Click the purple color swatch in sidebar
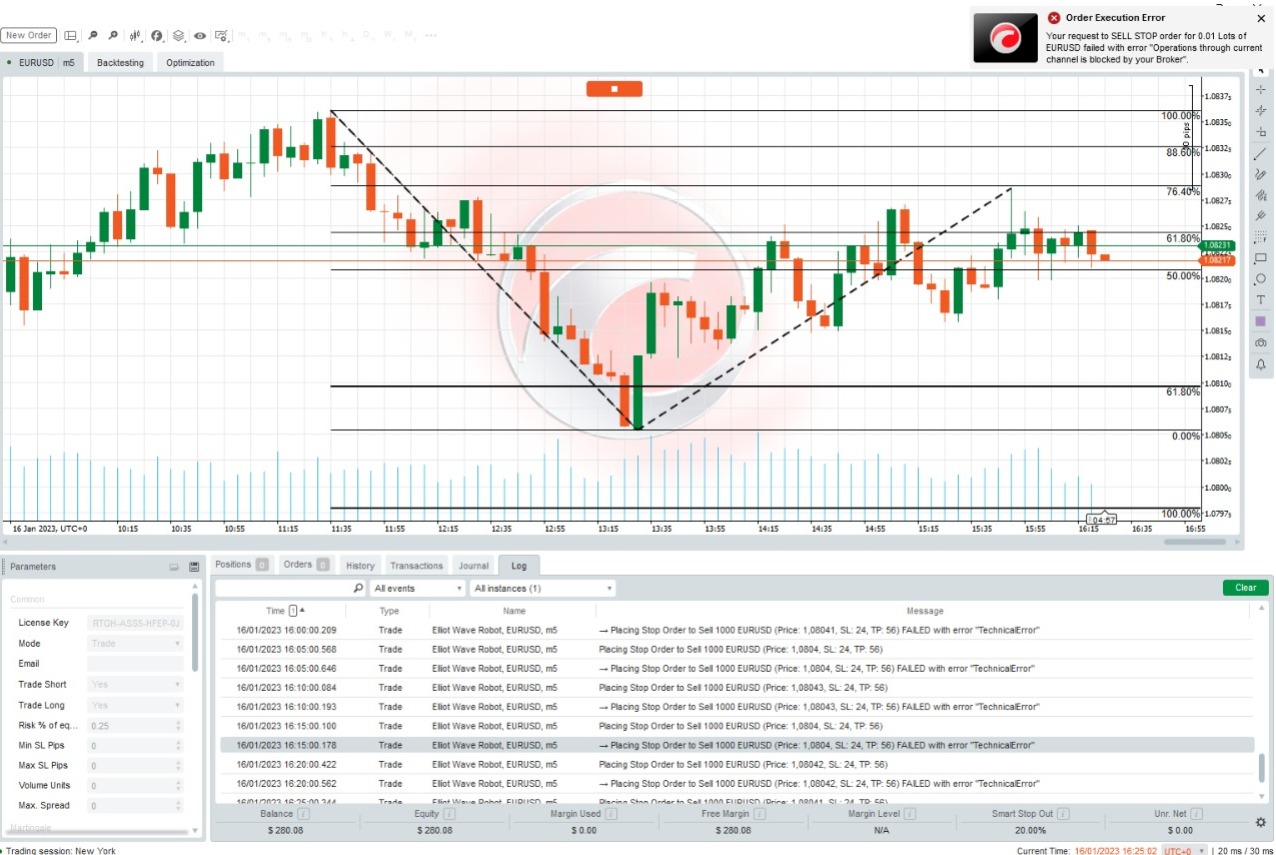This screenshot has height=855, width=1276. coord(1260,322)
